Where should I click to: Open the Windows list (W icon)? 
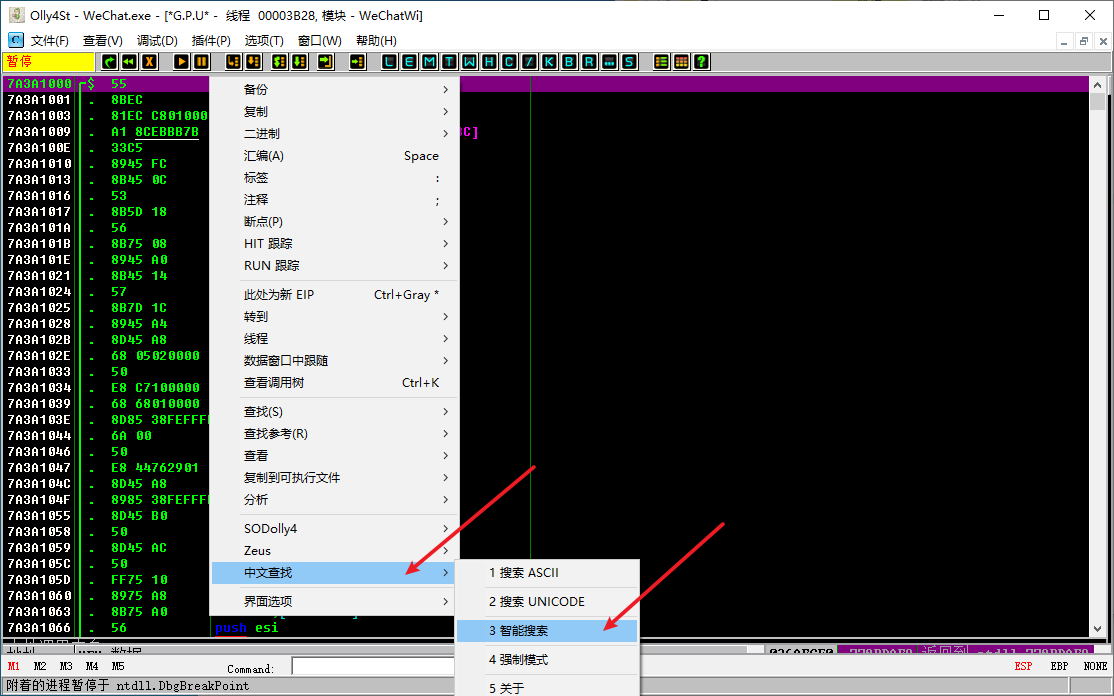(x=469, y=62)
